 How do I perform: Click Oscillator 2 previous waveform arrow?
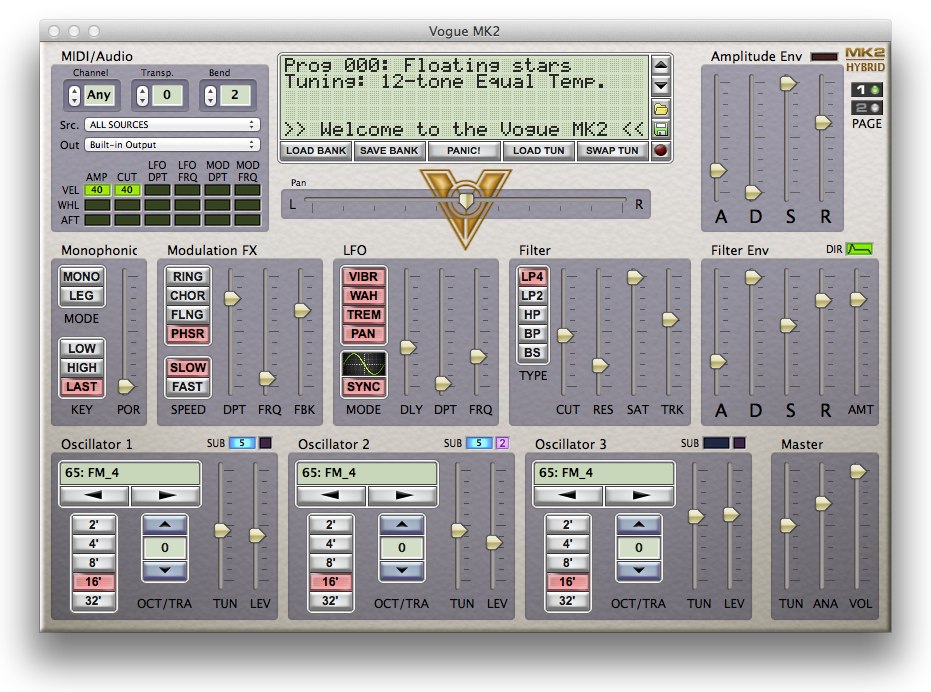tap(331, 495)
